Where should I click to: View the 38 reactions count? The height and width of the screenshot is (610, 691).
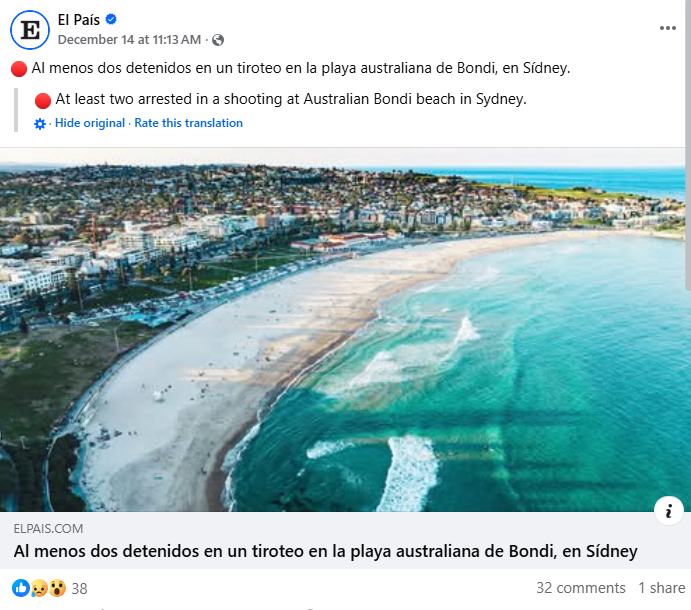[80, 588]
